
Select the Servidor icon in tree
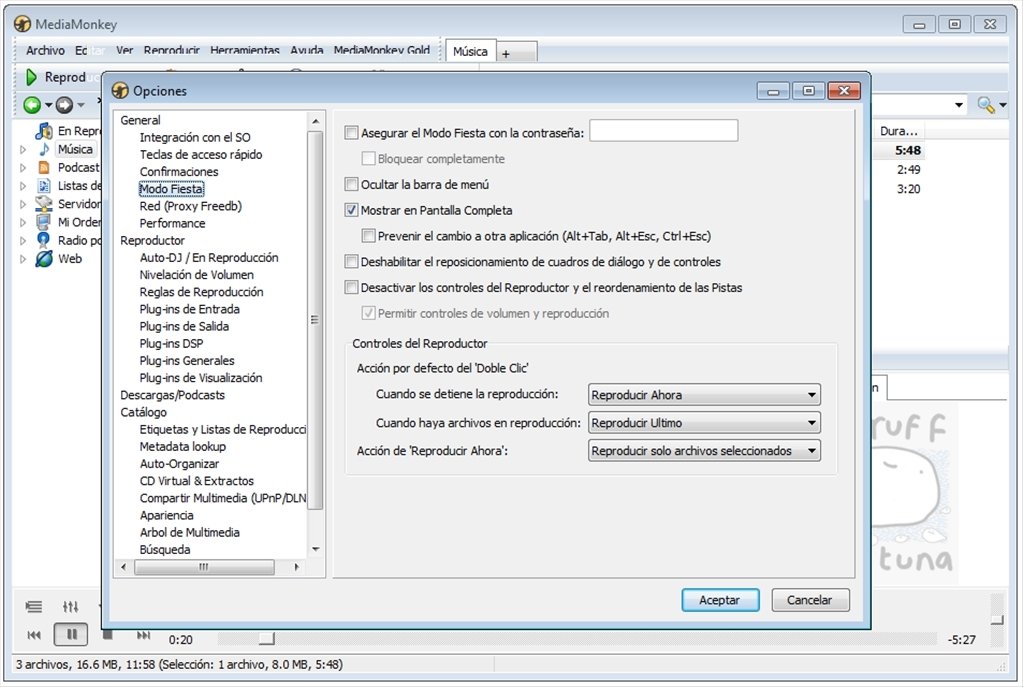pyautogui.click(x=44, y=204)
